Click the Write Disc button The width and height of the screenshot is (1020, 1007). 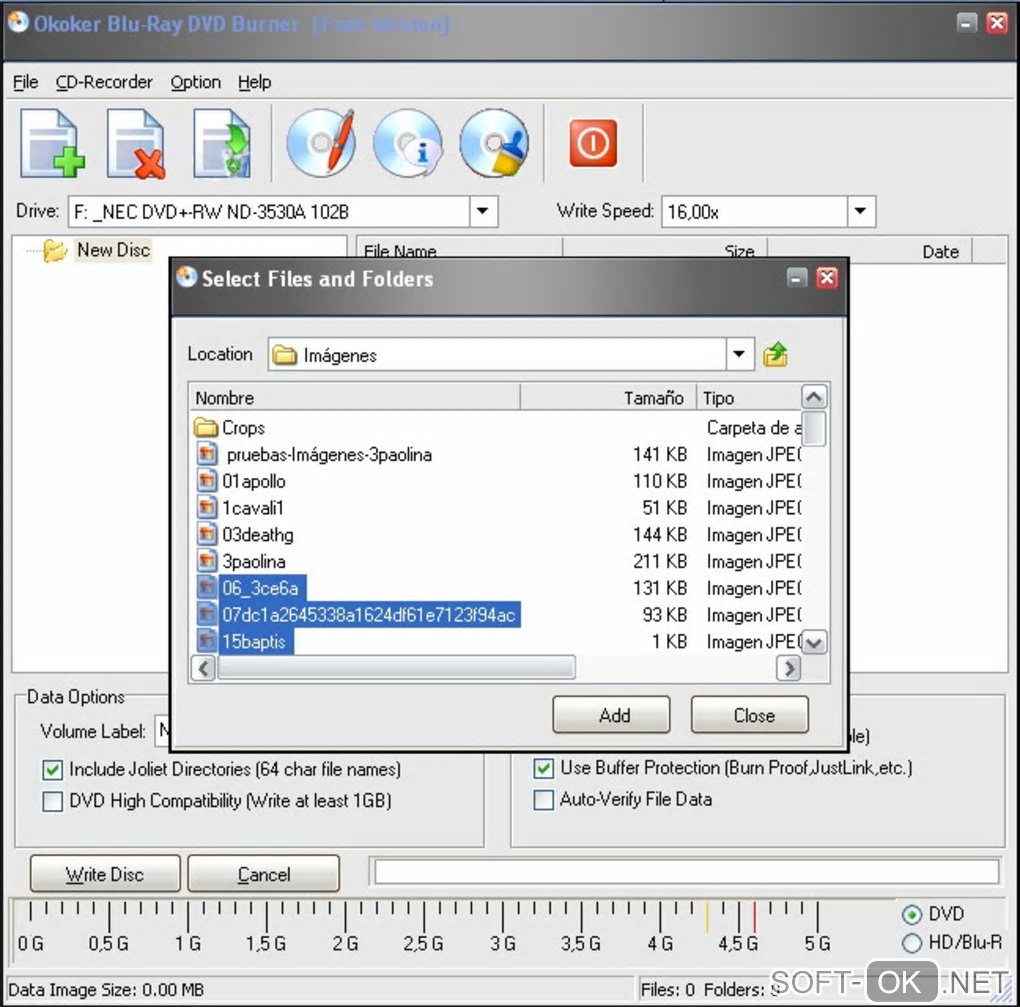(x=105, y=874)
